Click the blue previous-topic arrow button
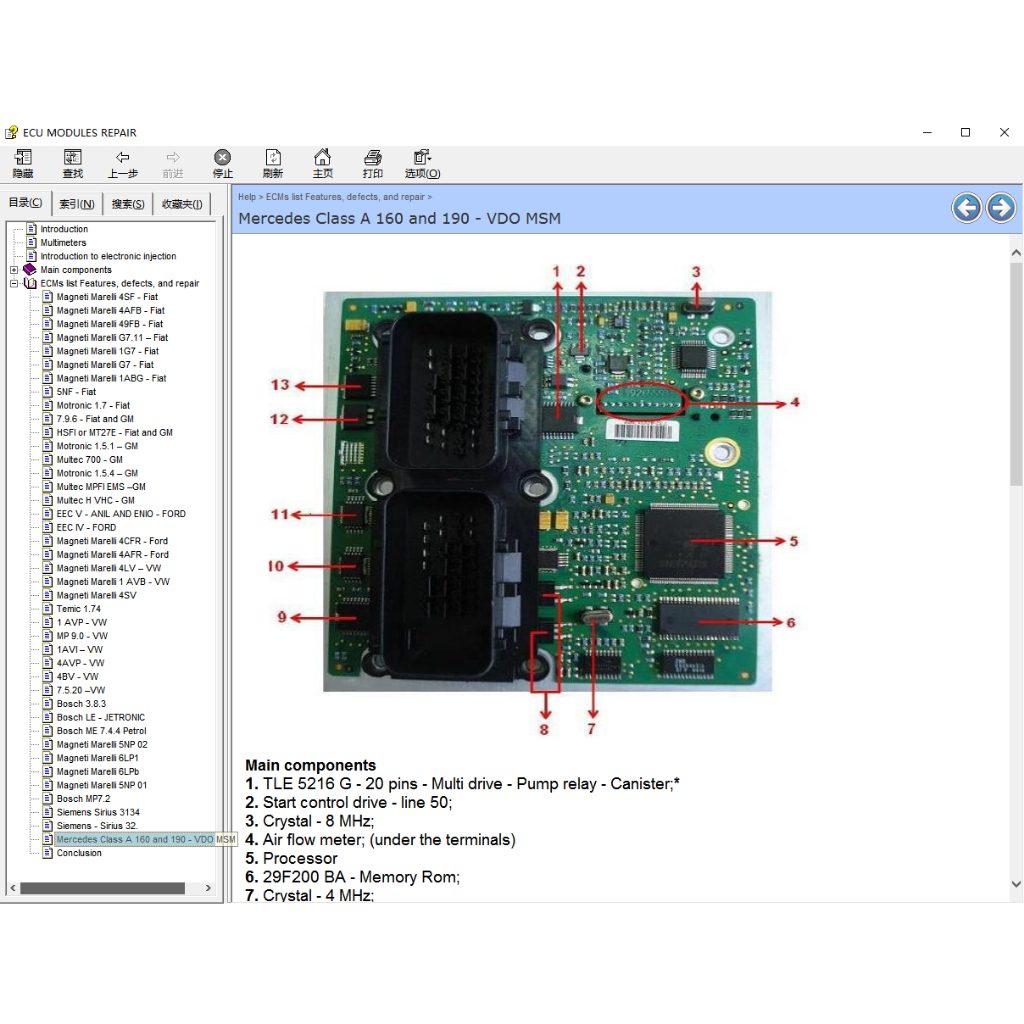The width and height of the screenshot is (1024, 1024). click(966, 208)
